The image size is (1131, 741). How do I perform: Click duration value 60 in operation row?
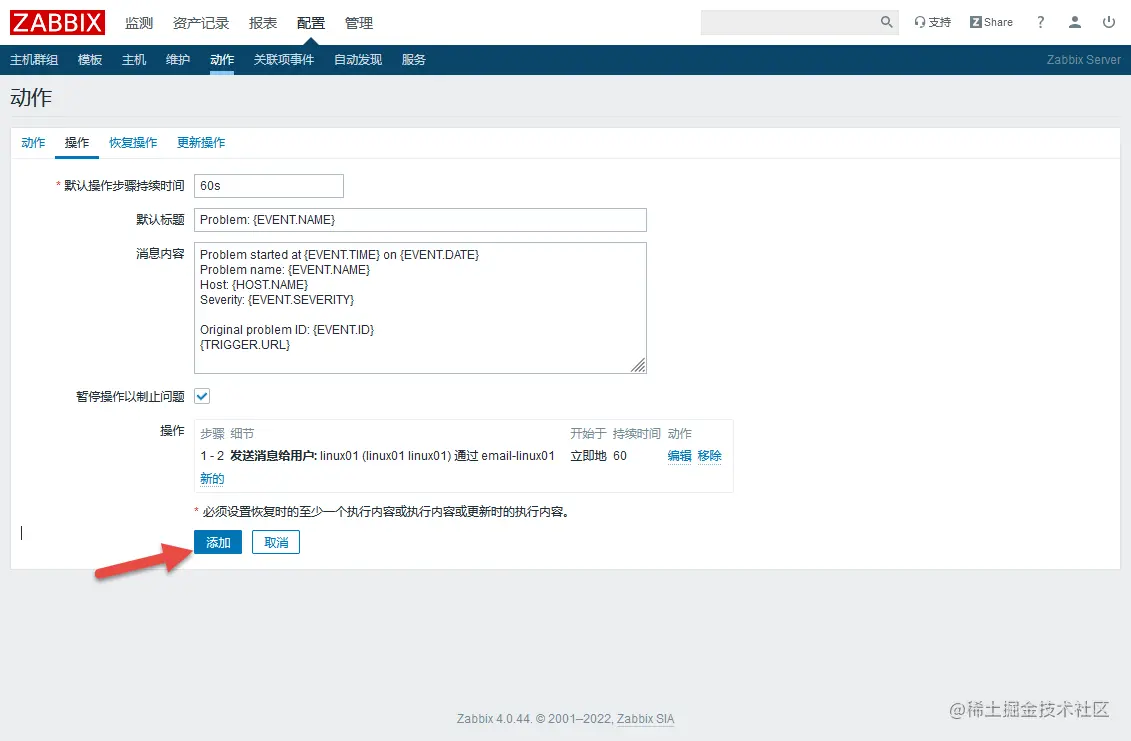620,456
